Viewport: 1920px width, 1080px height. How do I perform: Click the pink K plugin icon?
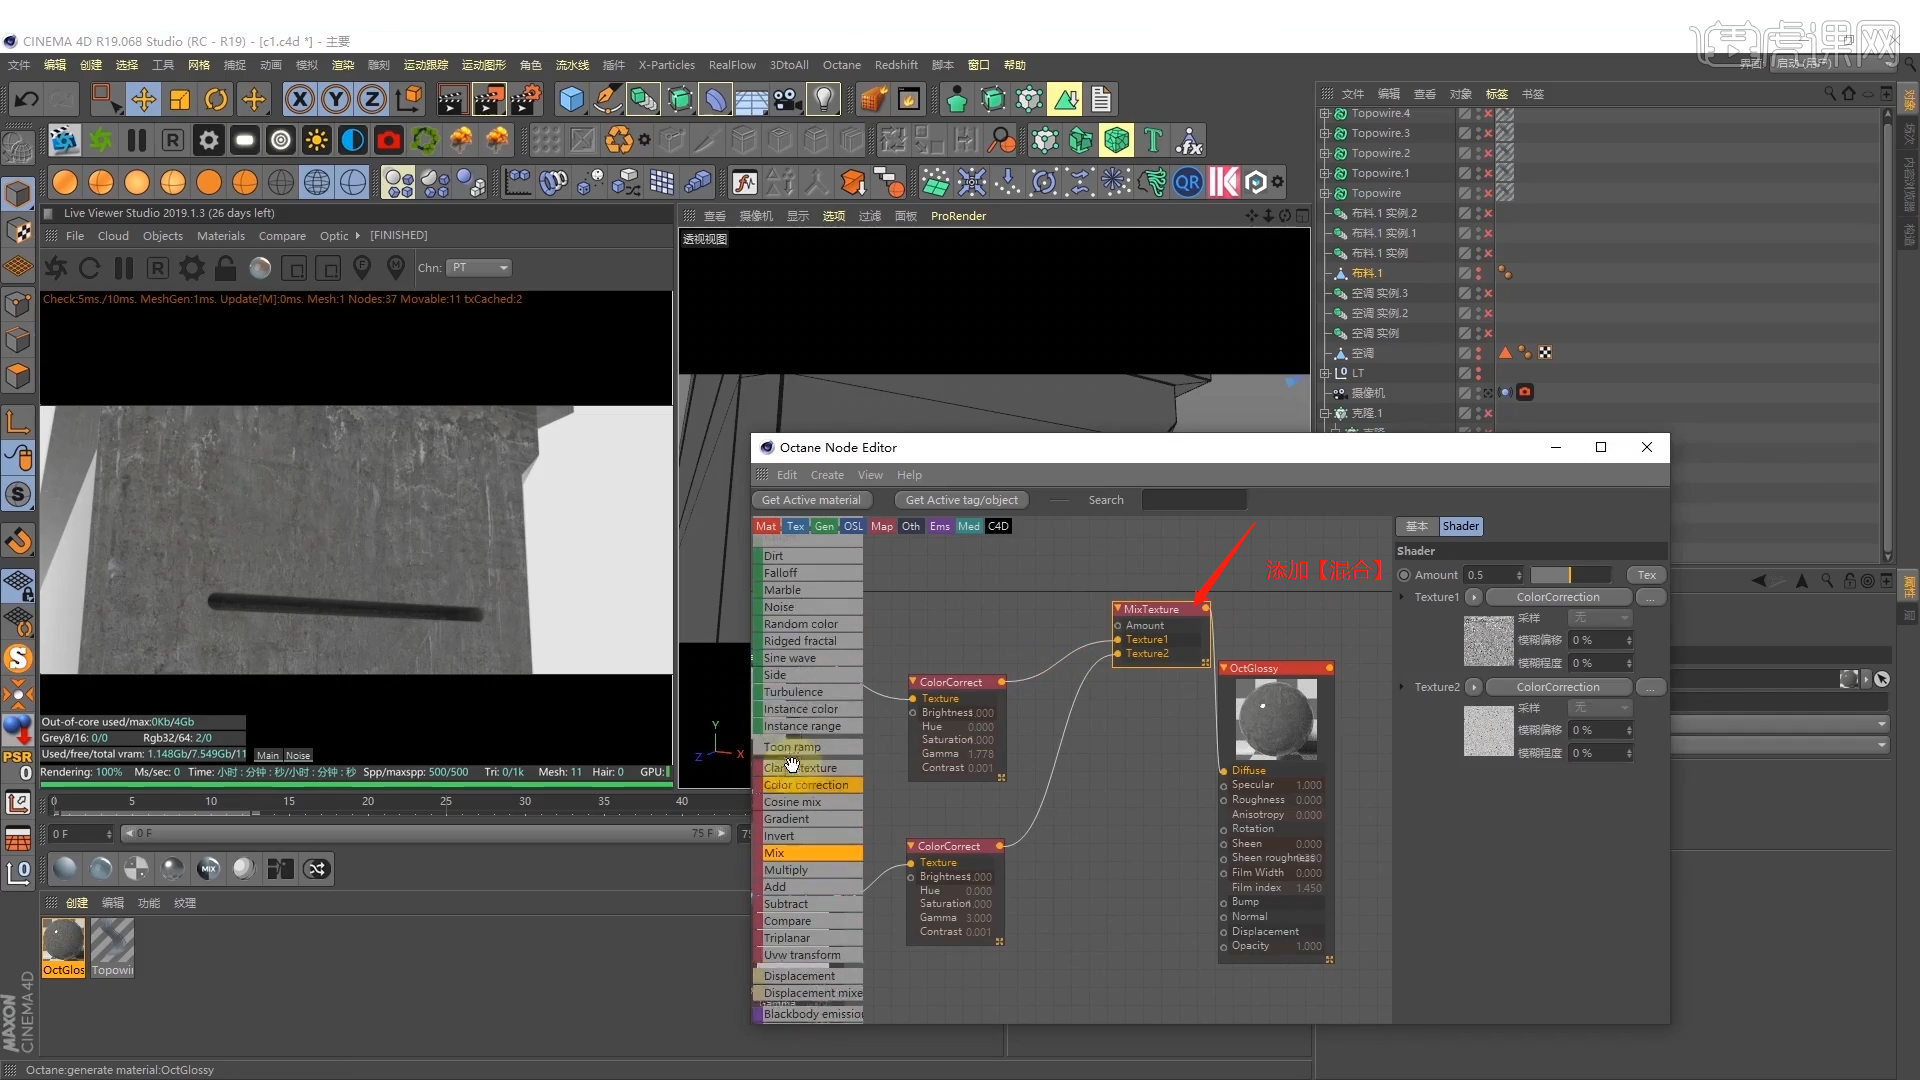pyautogui.click(x=1224, y=182)
